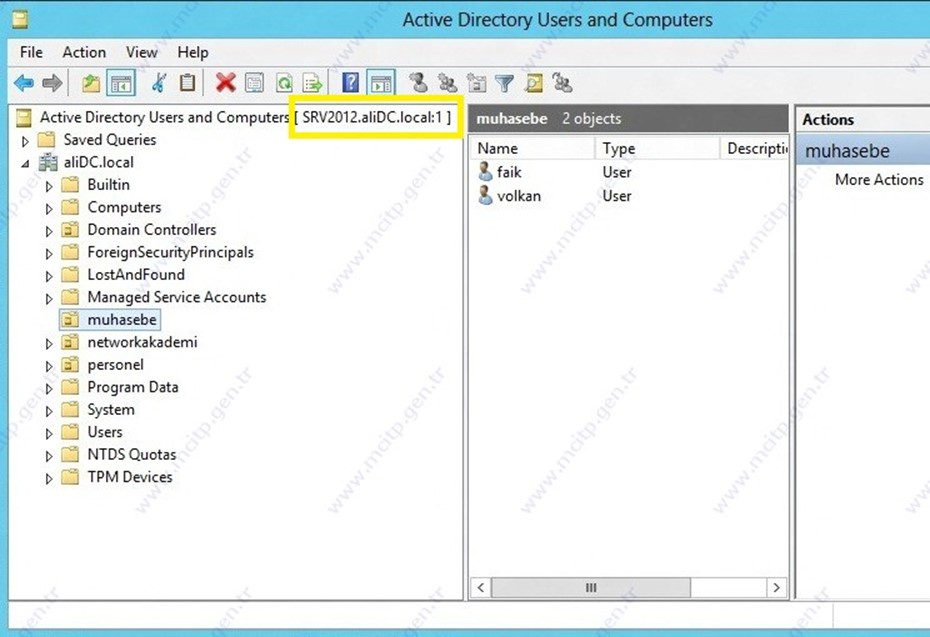Expand the Computers container

coord(49,209)
